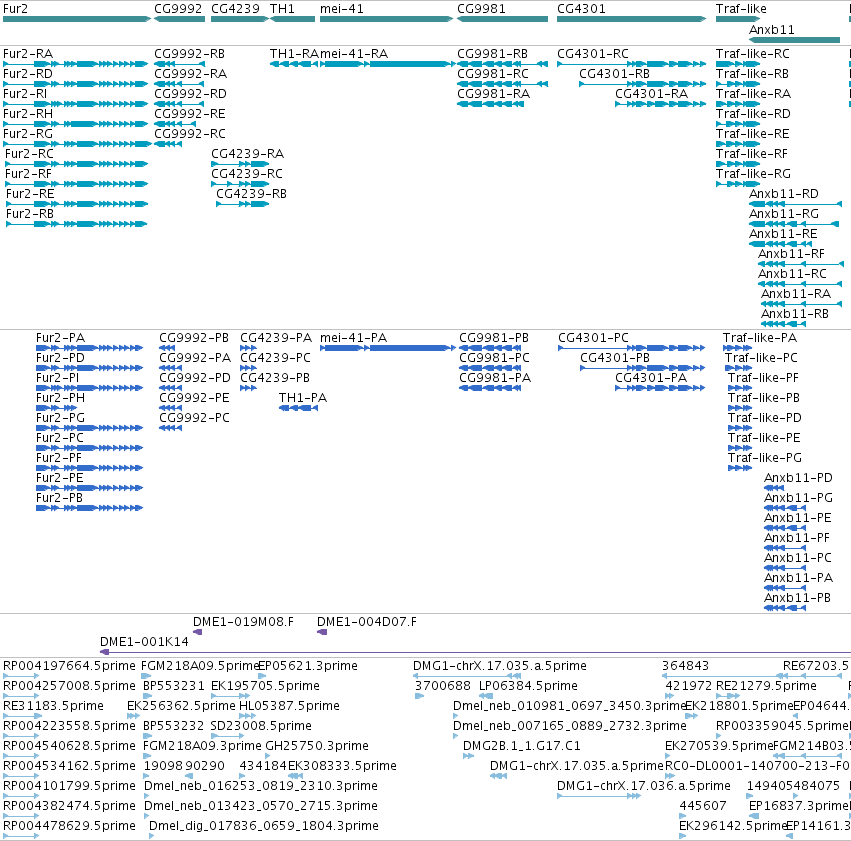Select the CG9992 gene bar
The height and width of the screenshot is (841, 851).
(x=180, y=19)
